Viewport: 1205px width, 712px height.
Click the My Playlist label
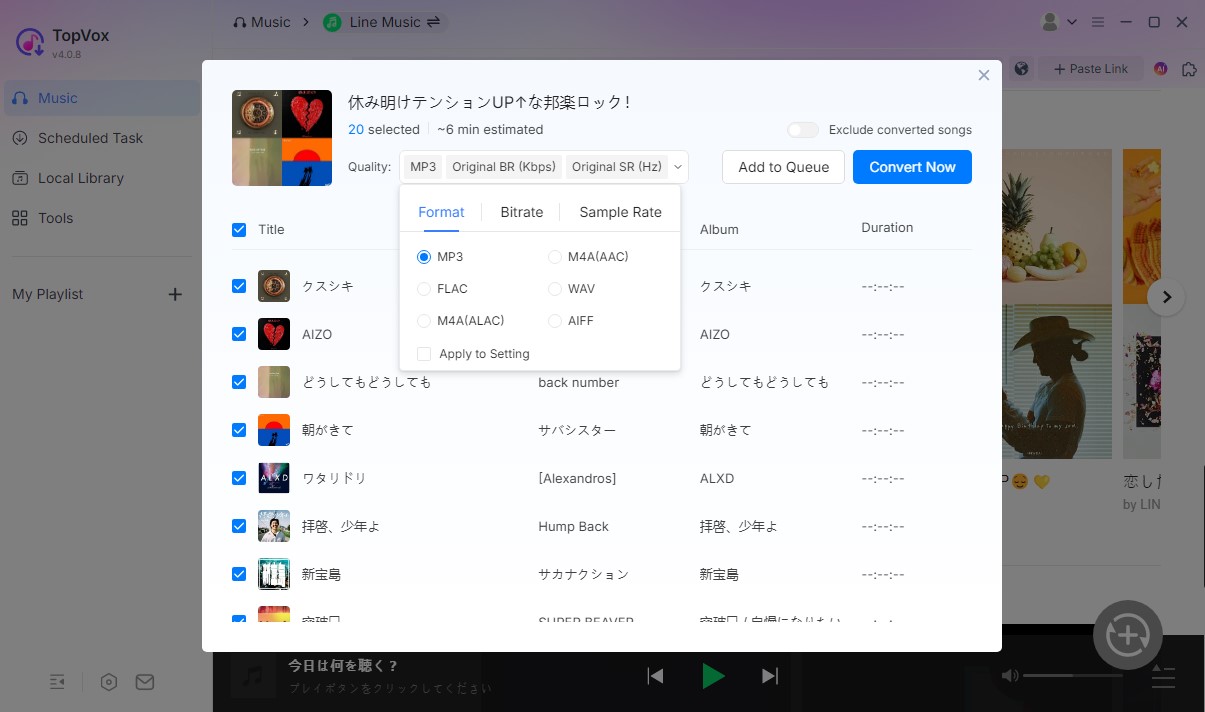click(x=48, y=294)
